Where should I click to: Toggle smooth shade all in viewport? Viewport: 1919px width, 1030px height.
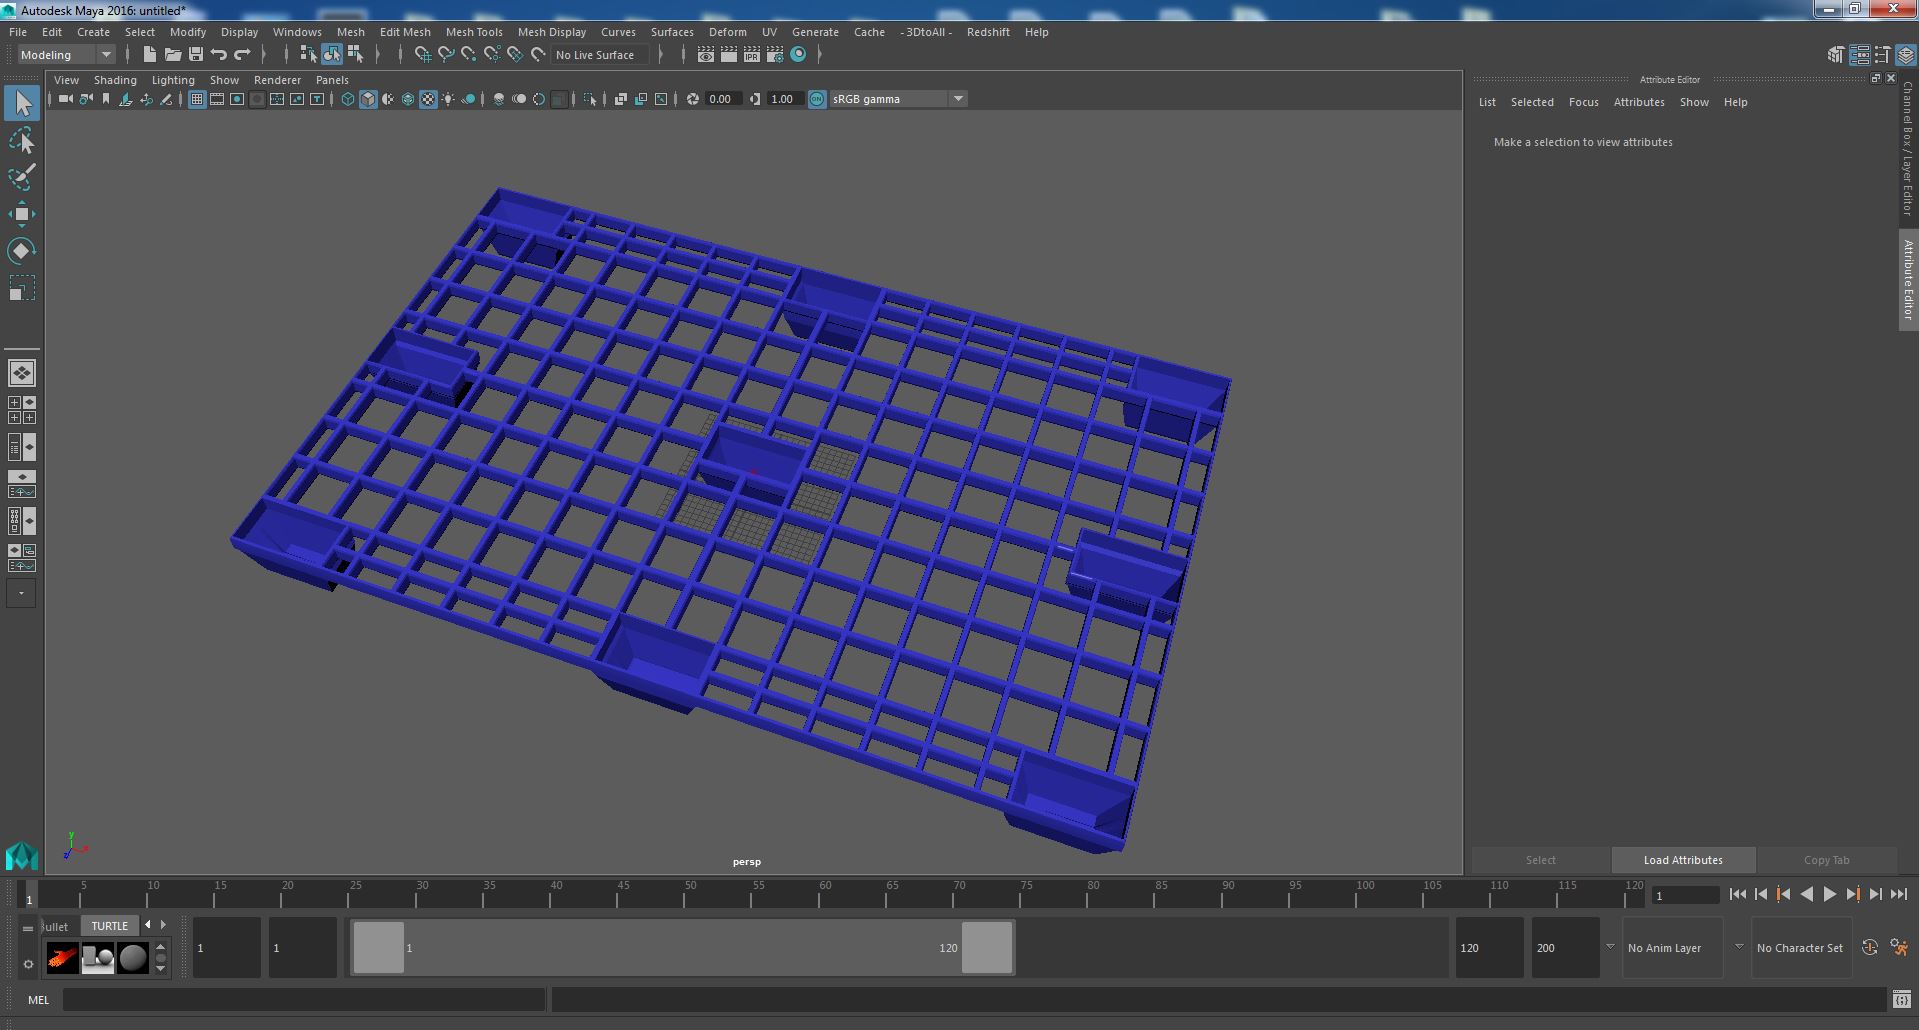tap(368, 99)
